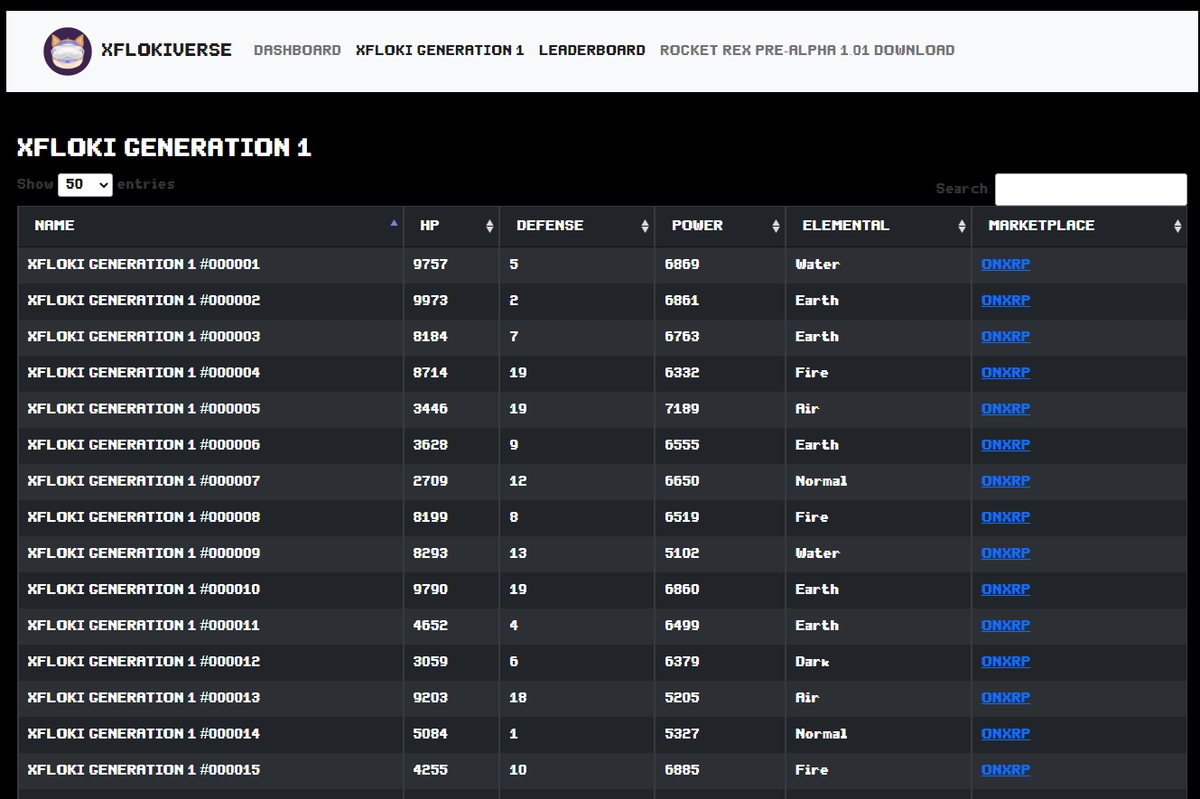Sort by the DEFENSE column header
The image size is (1200, 799).
(577, 226)
